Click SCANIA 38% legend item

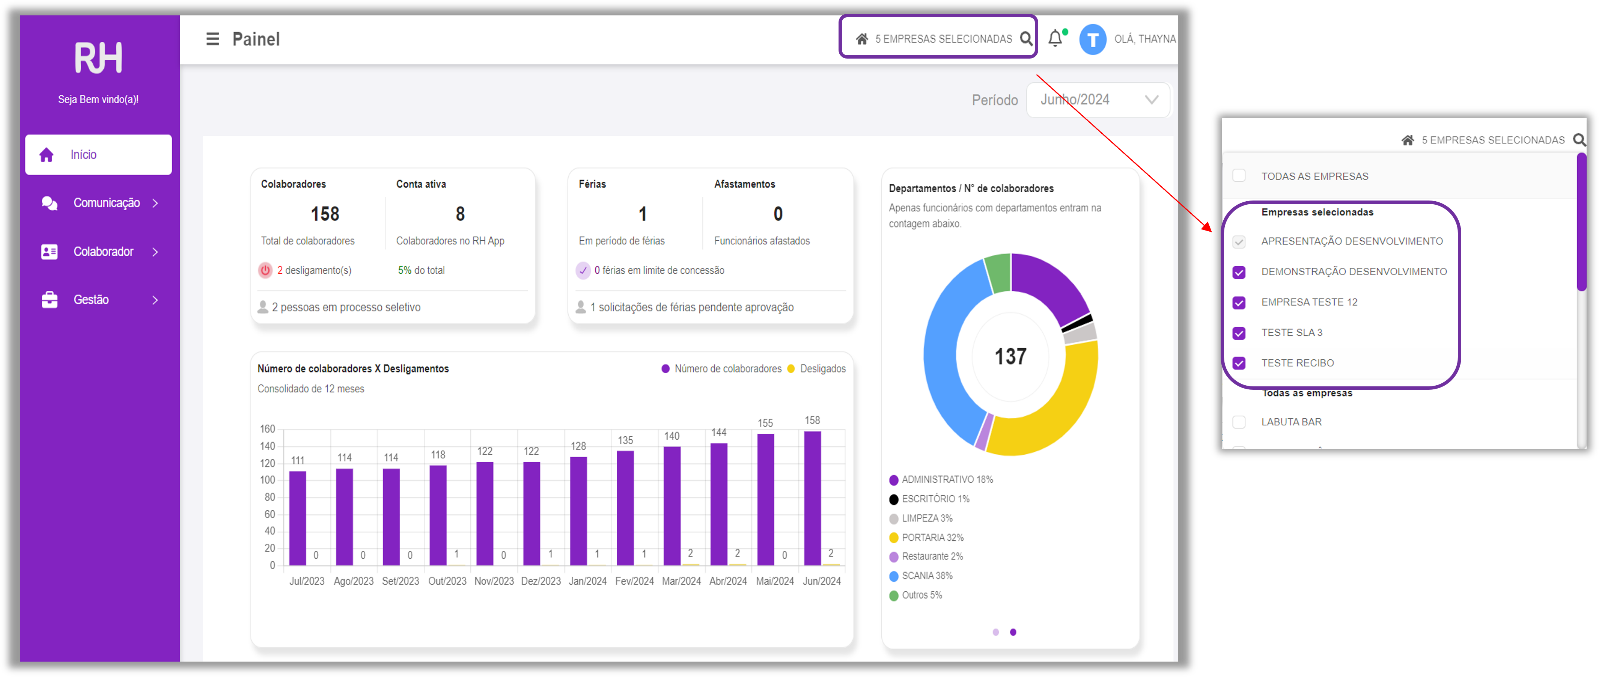(921, 576)
